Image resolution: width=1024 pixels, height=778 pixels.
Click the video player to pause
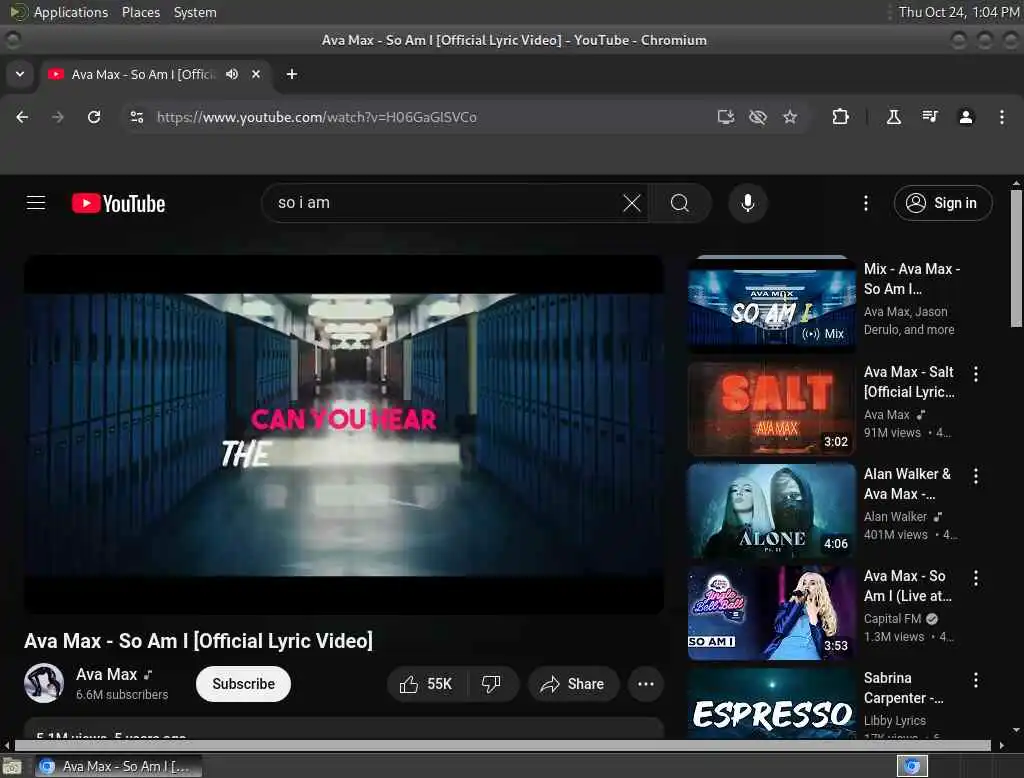tap(344, 434)
